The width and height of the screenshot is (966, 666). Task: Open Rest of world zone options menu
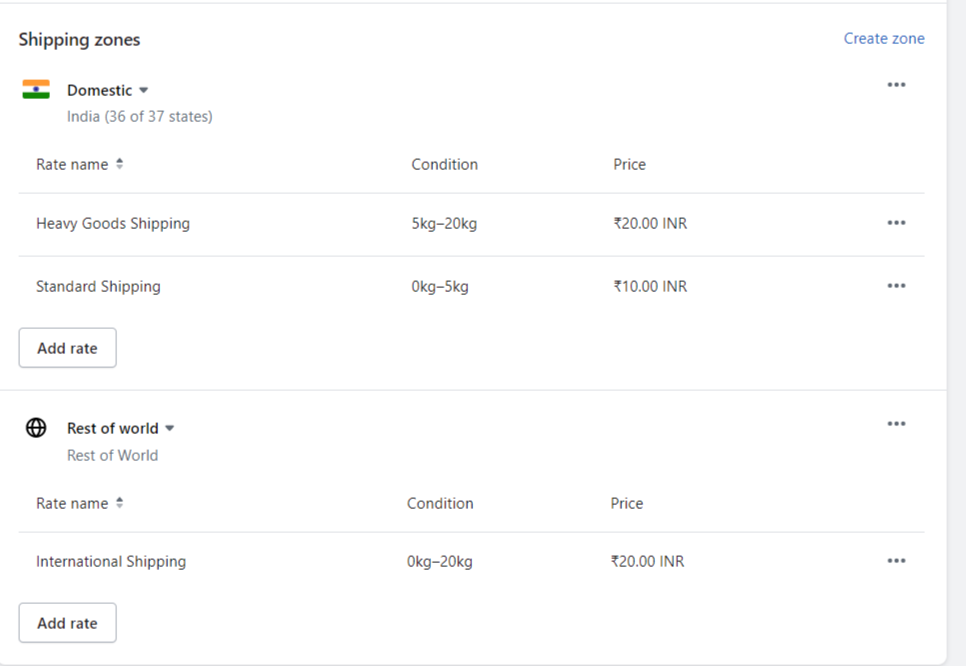(x=896, y=424)
